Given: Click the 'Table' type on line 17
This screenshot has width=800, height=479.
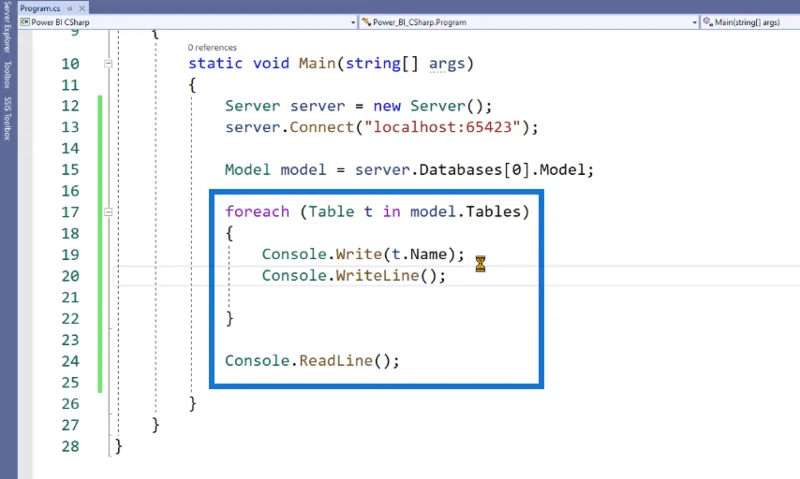Looking at the screenshot, I should coord(331,212).
